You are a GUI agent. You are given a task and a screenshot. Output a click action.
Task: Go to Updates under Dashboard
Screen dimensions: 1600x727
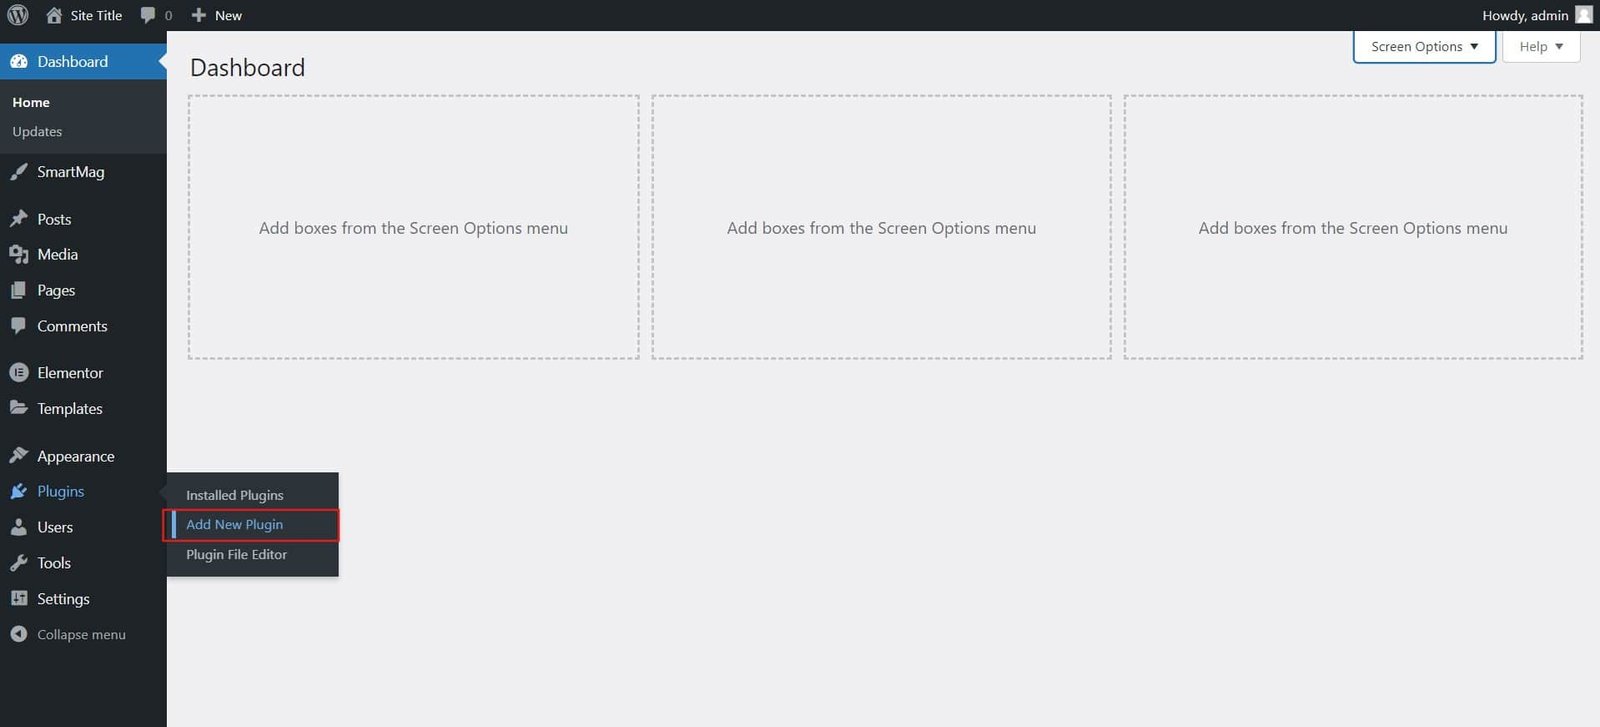37,132
